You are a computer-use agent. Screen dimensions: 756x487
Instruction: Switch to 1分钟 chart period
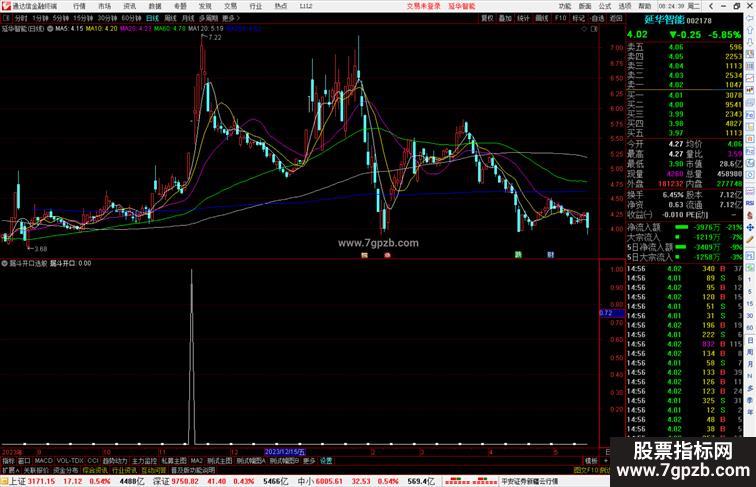(40, 18)
